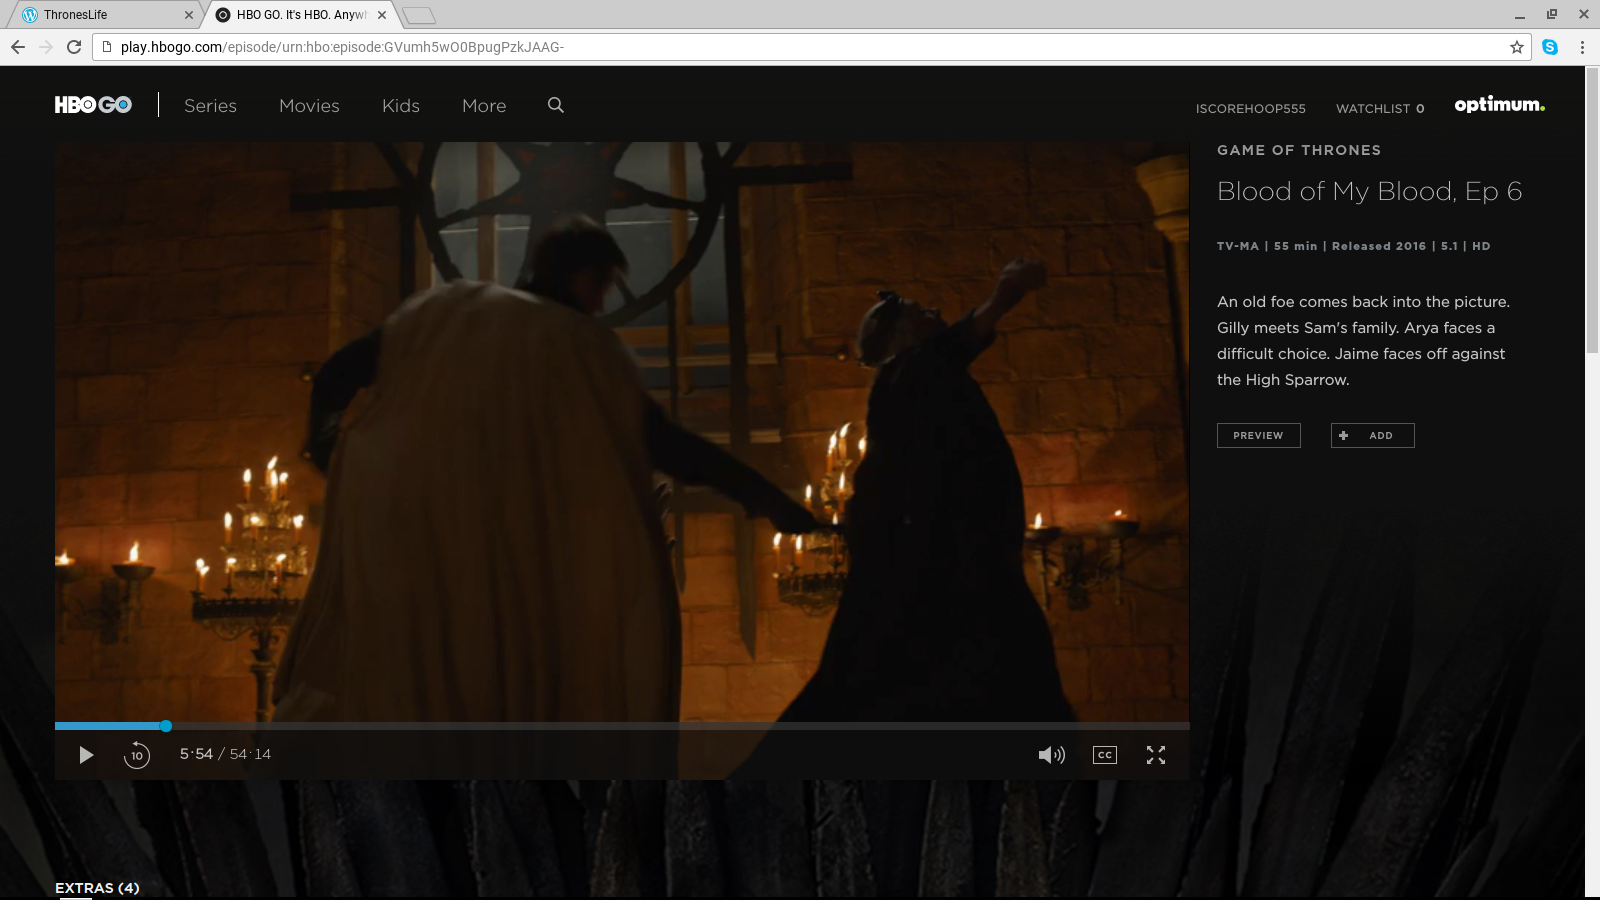Open the Skype extension icon

(x=1550, y=47)
